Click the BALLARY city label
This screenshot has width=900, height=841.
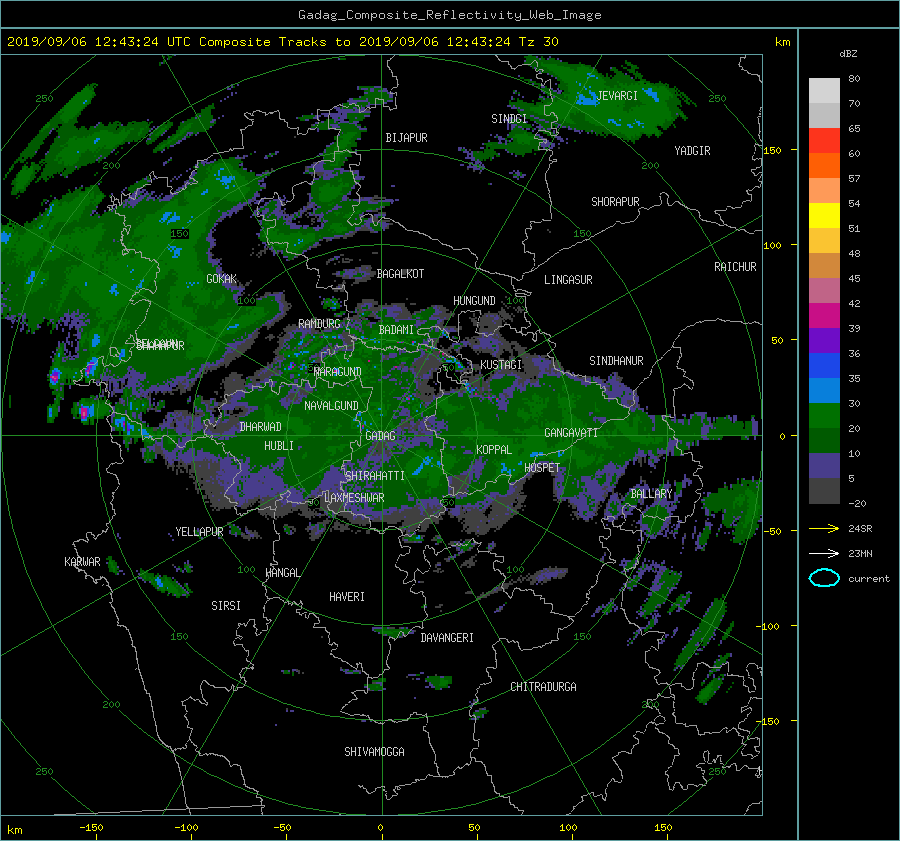pos(651,494)
